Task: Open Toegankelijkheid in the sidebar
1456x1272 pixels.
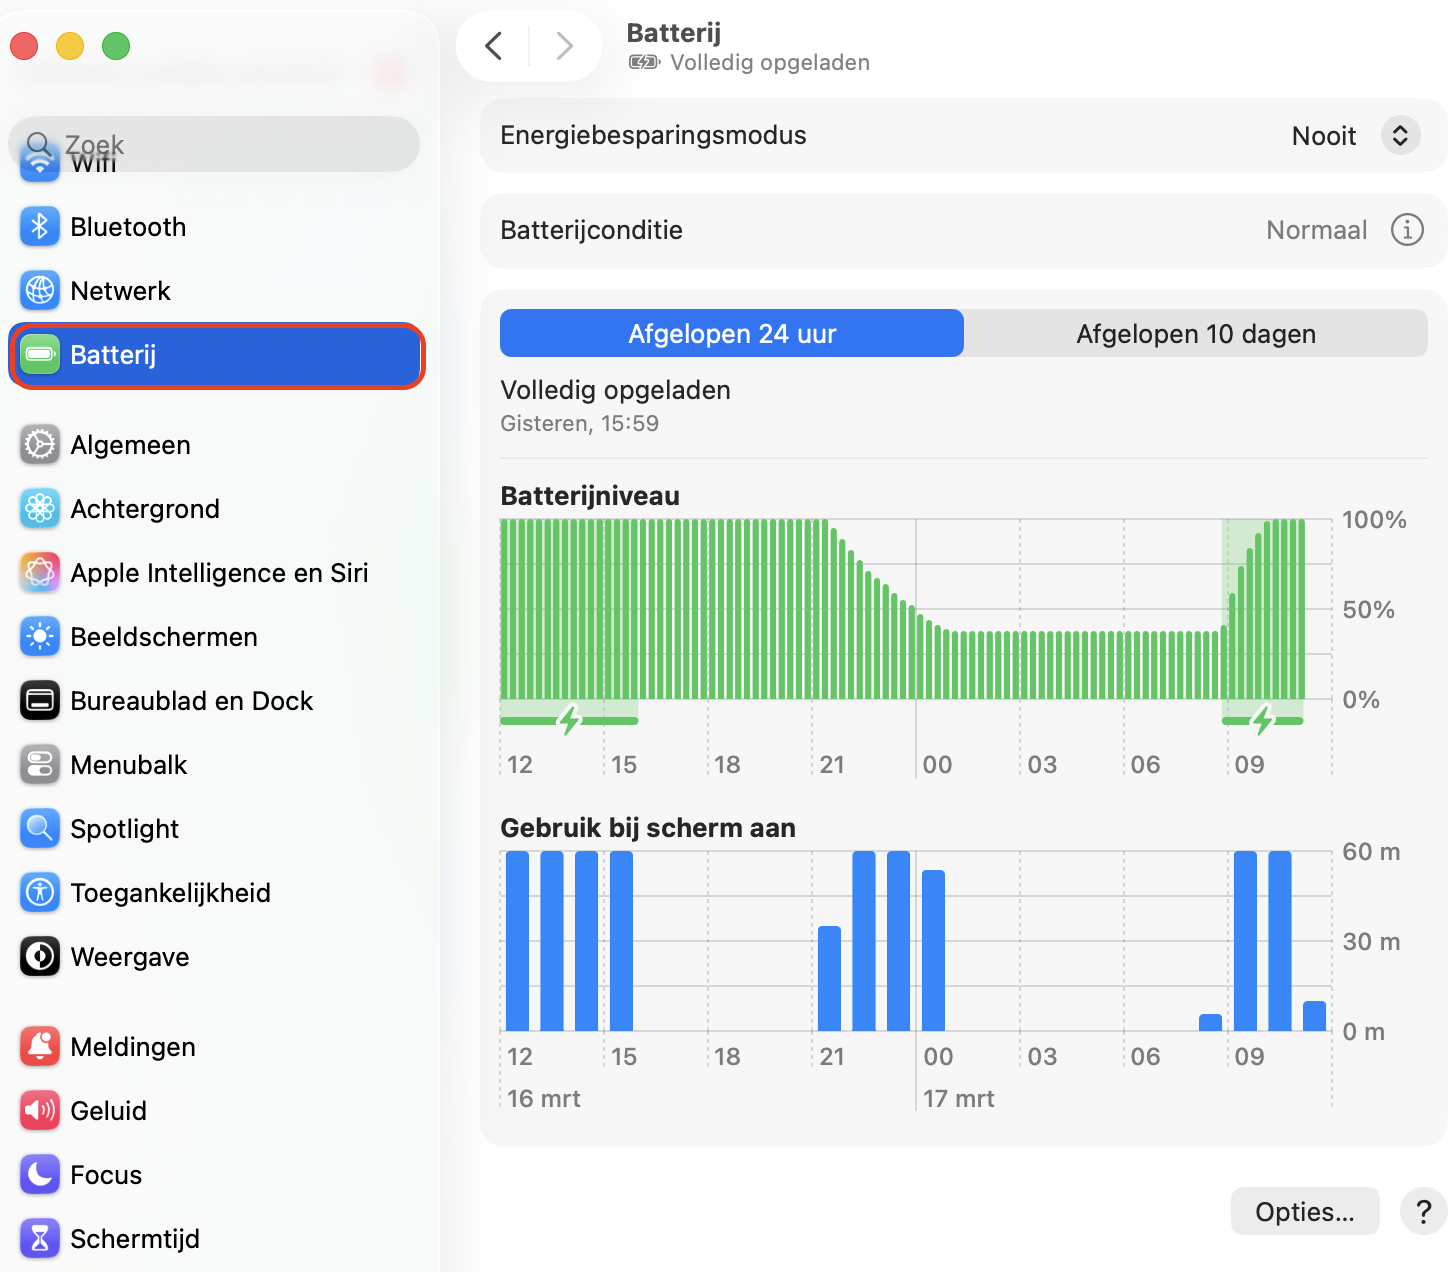Action: (x=170, y=893)
